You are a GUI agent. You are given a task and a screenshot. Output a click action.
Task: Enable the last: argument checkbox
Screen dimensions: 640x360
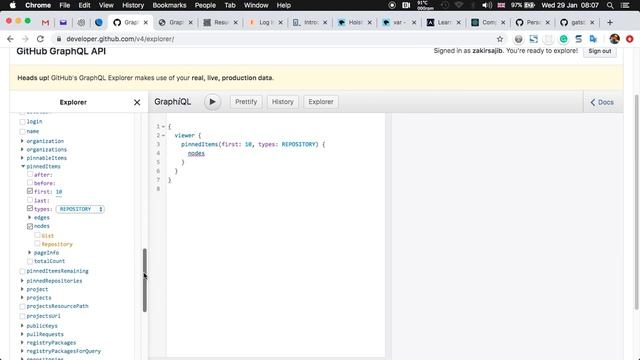(30, 200)
